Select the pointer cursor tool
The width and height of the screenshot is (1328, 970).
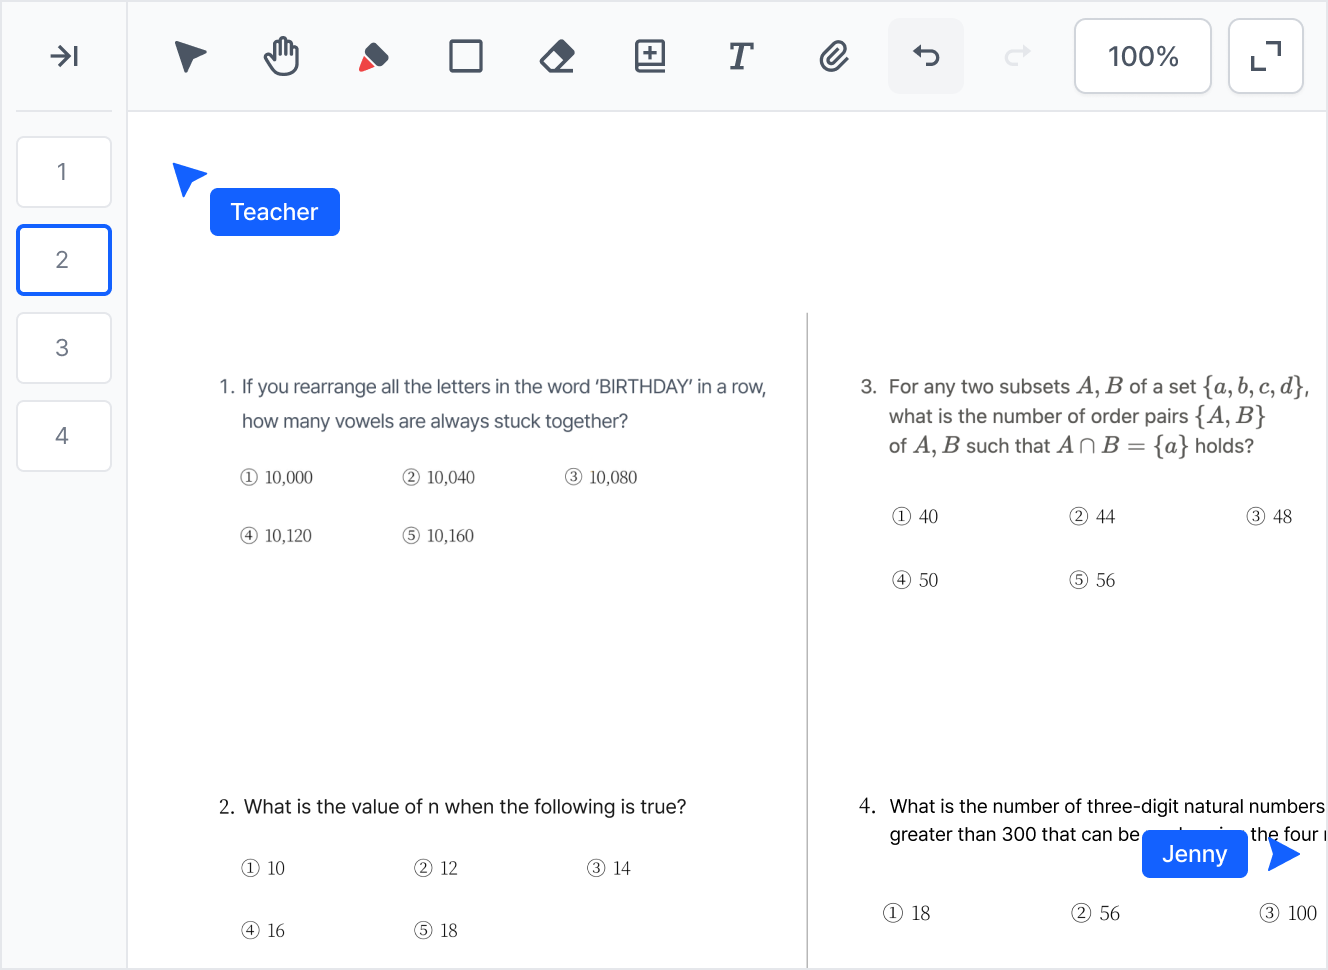click(190, 57)
